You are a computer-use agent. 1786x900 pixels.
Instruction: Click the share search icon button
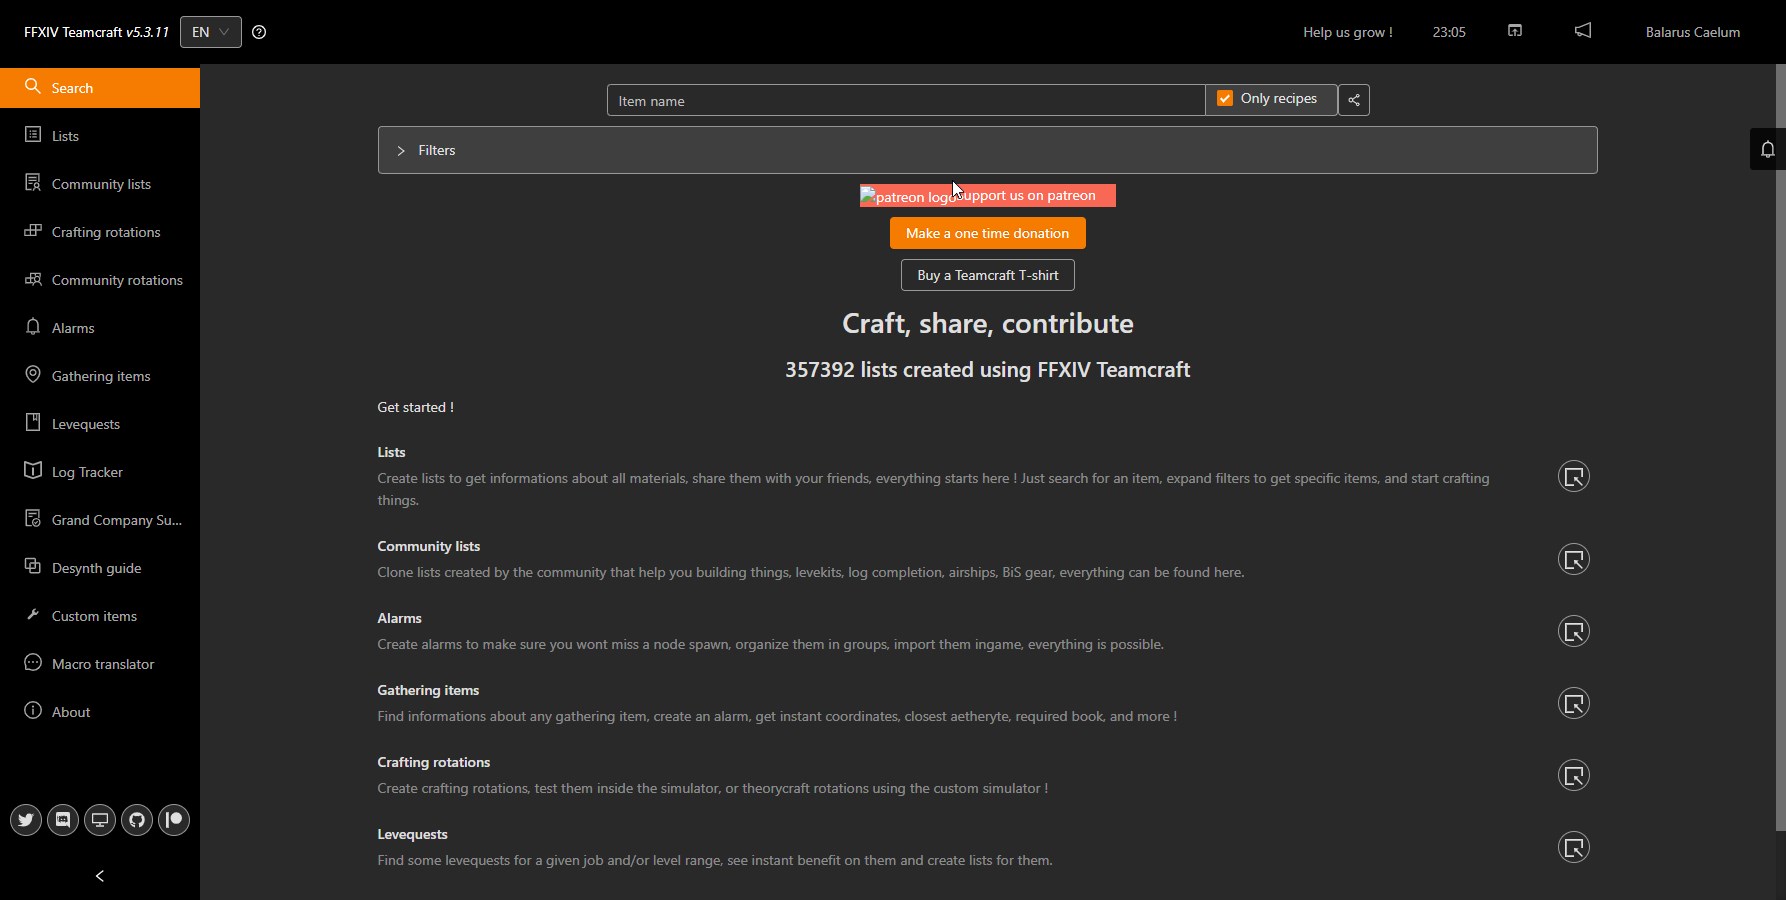click(x=1354, y=100)
